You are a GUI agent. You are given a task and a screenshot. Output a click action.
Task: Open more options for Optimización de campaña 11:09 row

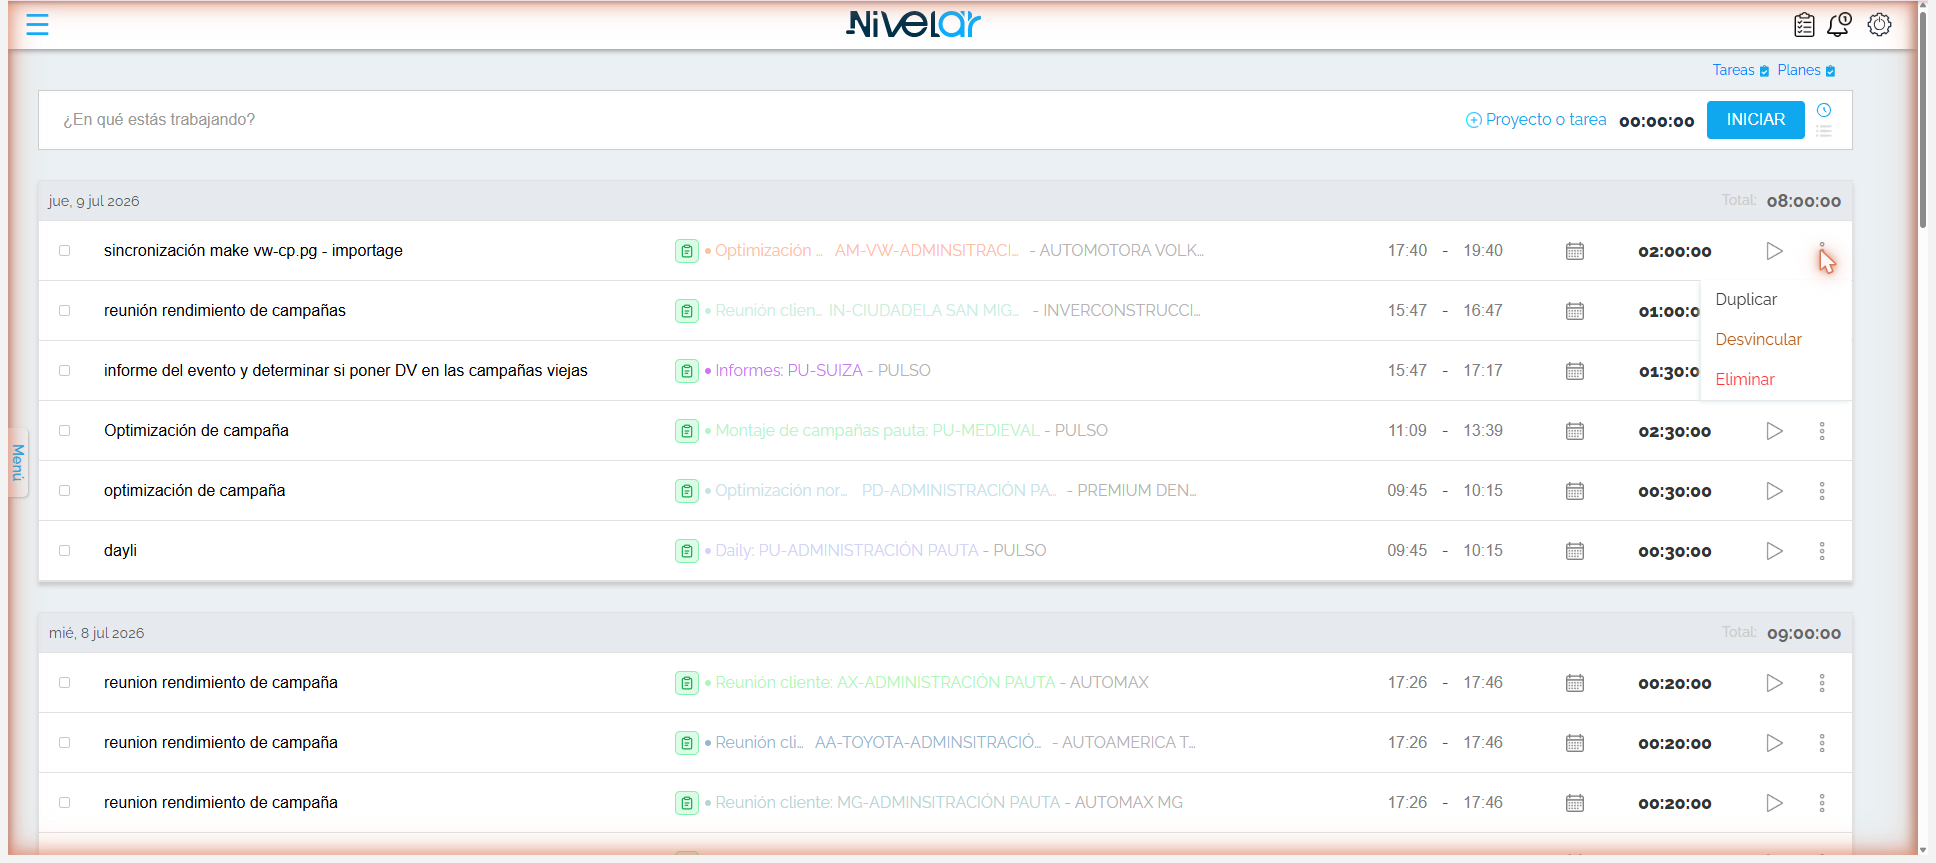click(x=1822, y=431)
